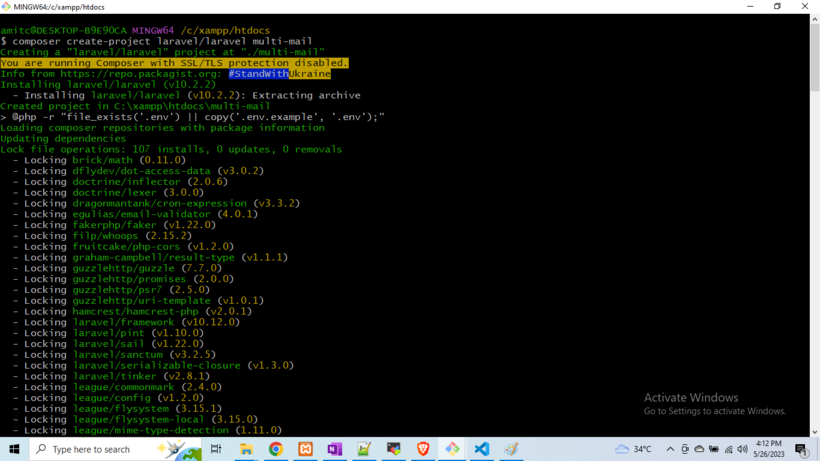Viewport: 820px width, 461px height.
Task: Click the terminal scrollbar up arrow
Action: tap(813, 20)
